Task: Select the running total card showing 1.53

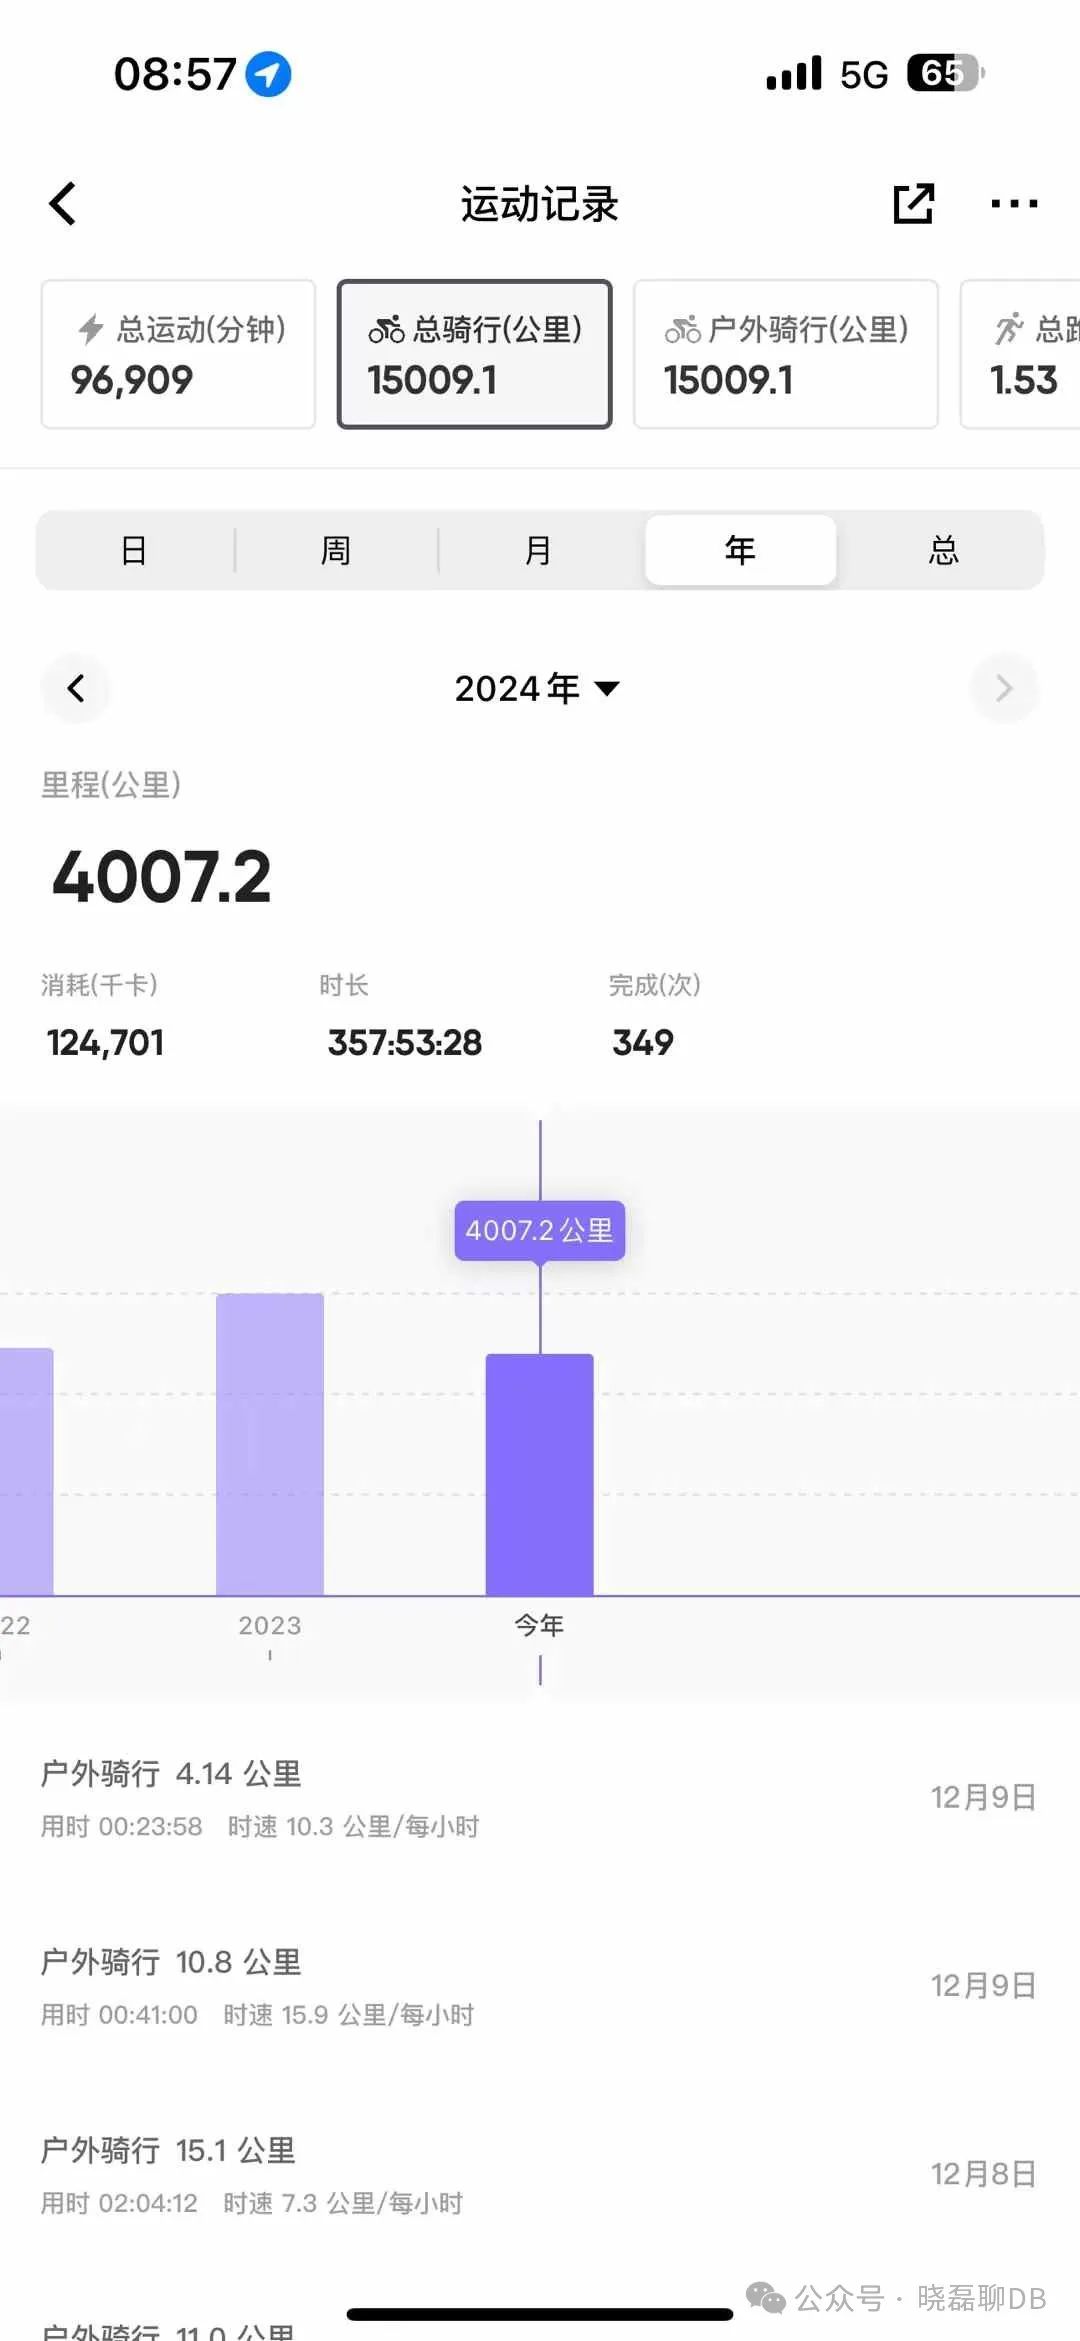Action: (x=1020, y=354)
